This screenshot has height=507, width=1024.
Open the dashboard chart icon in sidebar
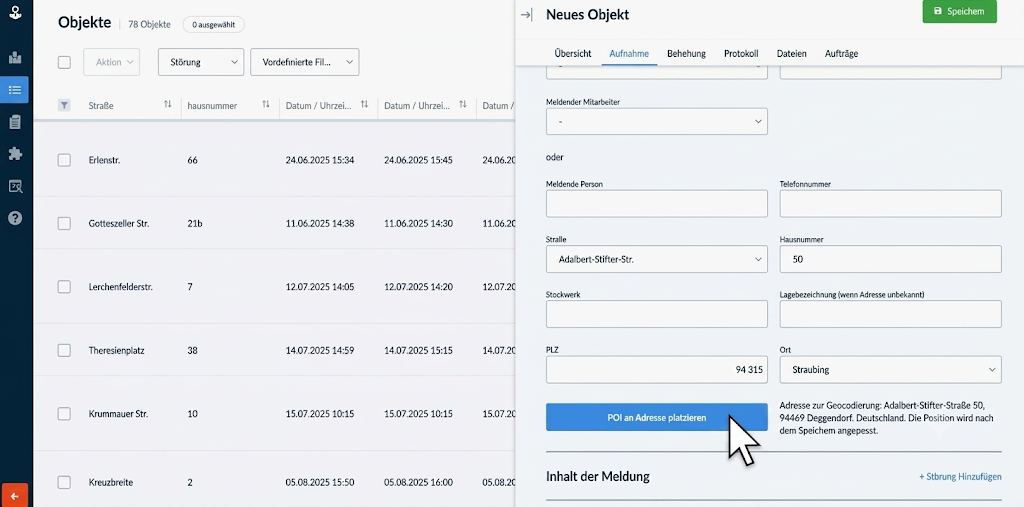pos(15,57)
